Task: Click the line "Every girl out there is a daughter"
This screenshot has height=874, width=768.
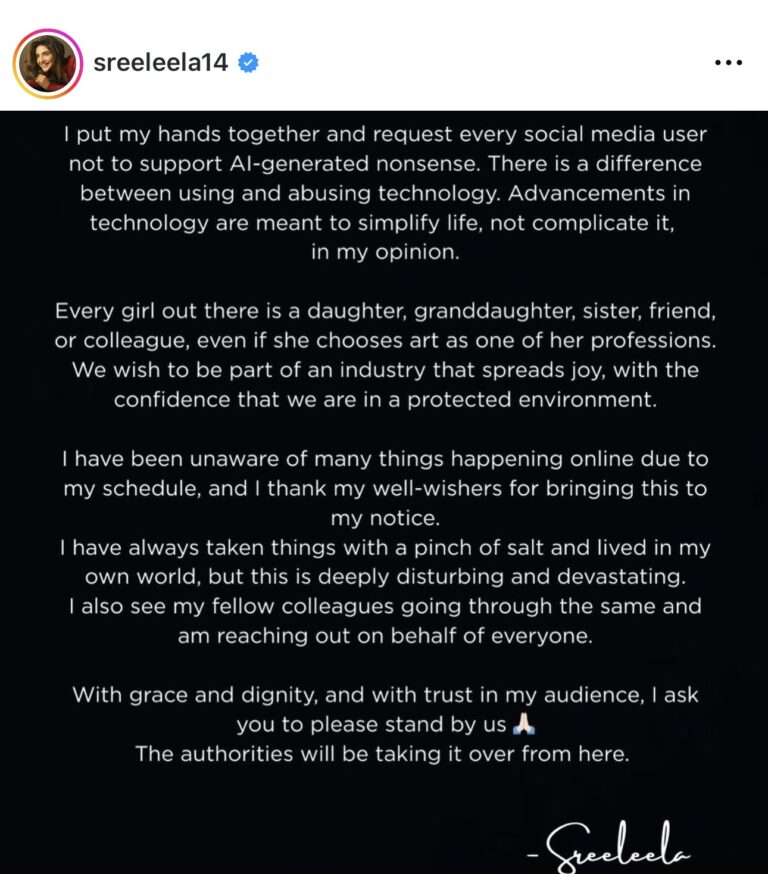Action: (x=385, y=312)
